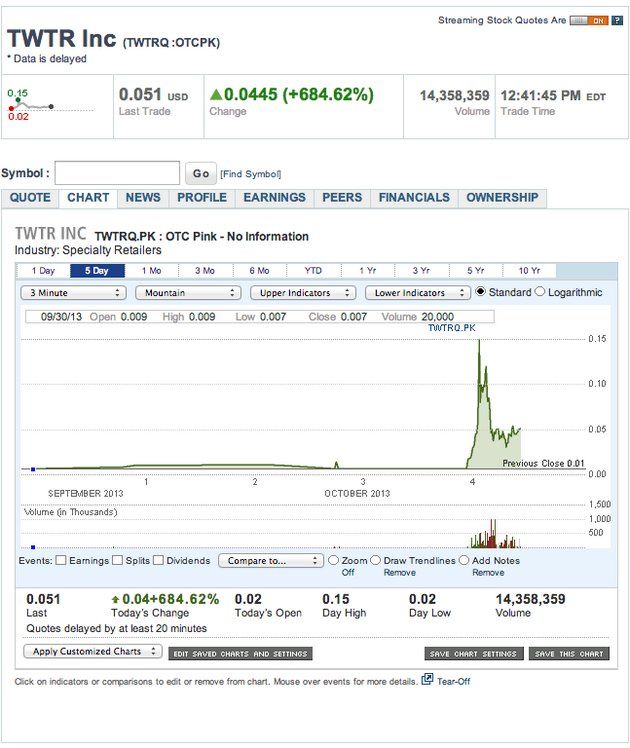The height and width of the screenshot is (748, 630).
Task: Click Edit Saved Charts and Settings button
Action: [x=240, y=654]
